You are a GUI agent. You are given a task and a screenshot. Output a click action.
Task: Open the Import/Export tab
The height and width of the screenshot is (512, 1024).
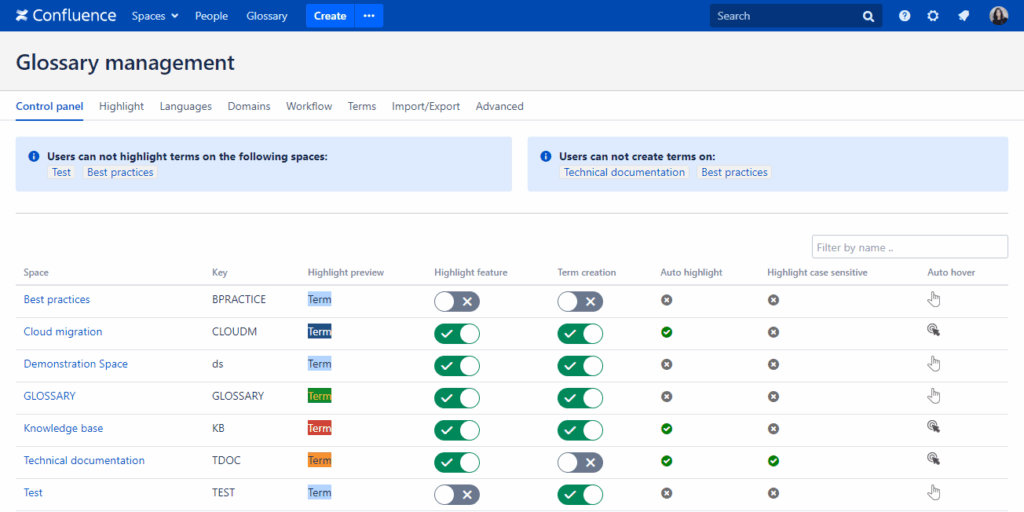[x=425, y=106]
